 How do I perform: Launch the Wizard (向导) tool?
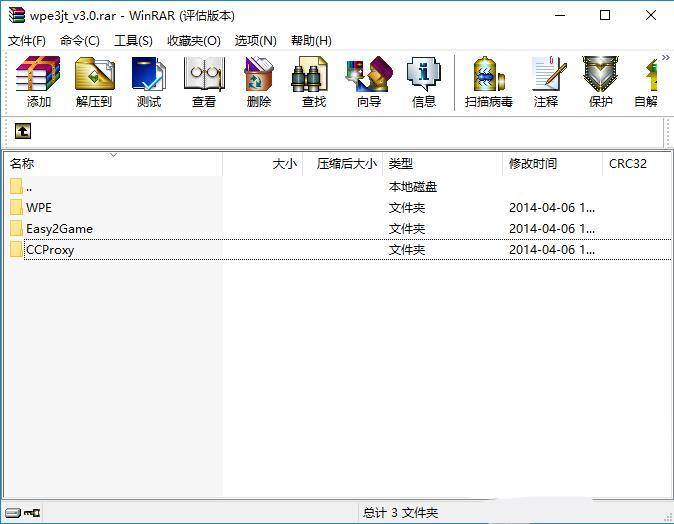pos(369,82)
